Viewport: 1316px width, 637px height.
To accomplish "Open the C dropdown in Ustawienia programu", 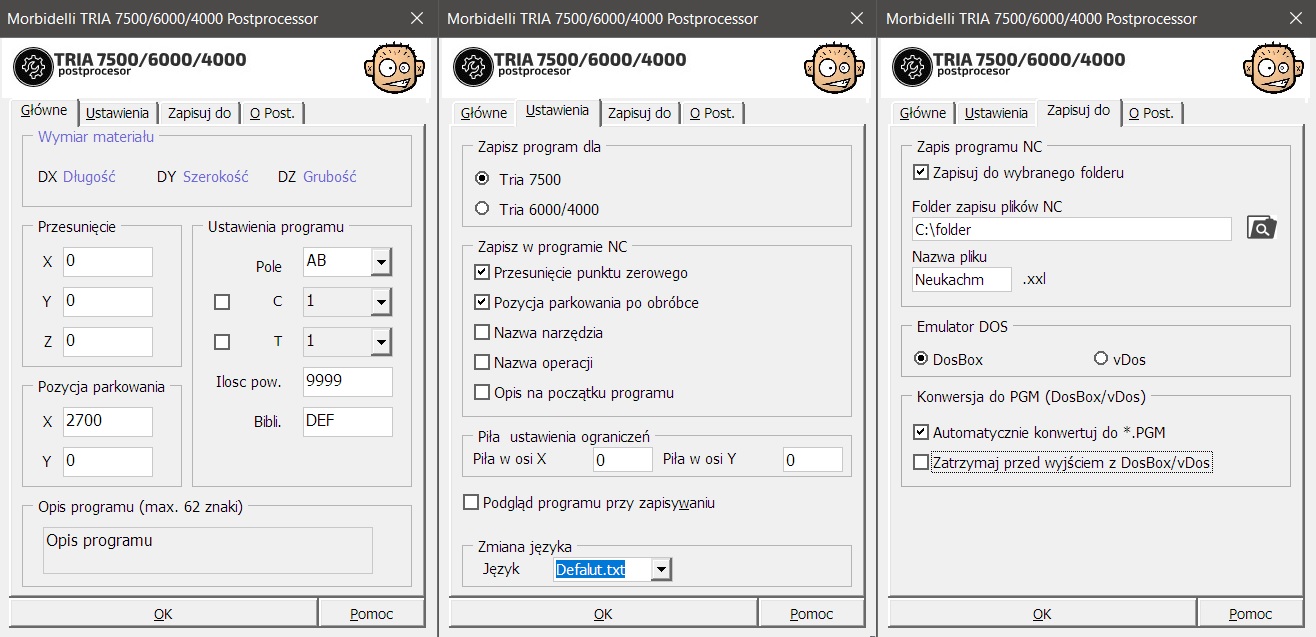I will tap(381, 302).
